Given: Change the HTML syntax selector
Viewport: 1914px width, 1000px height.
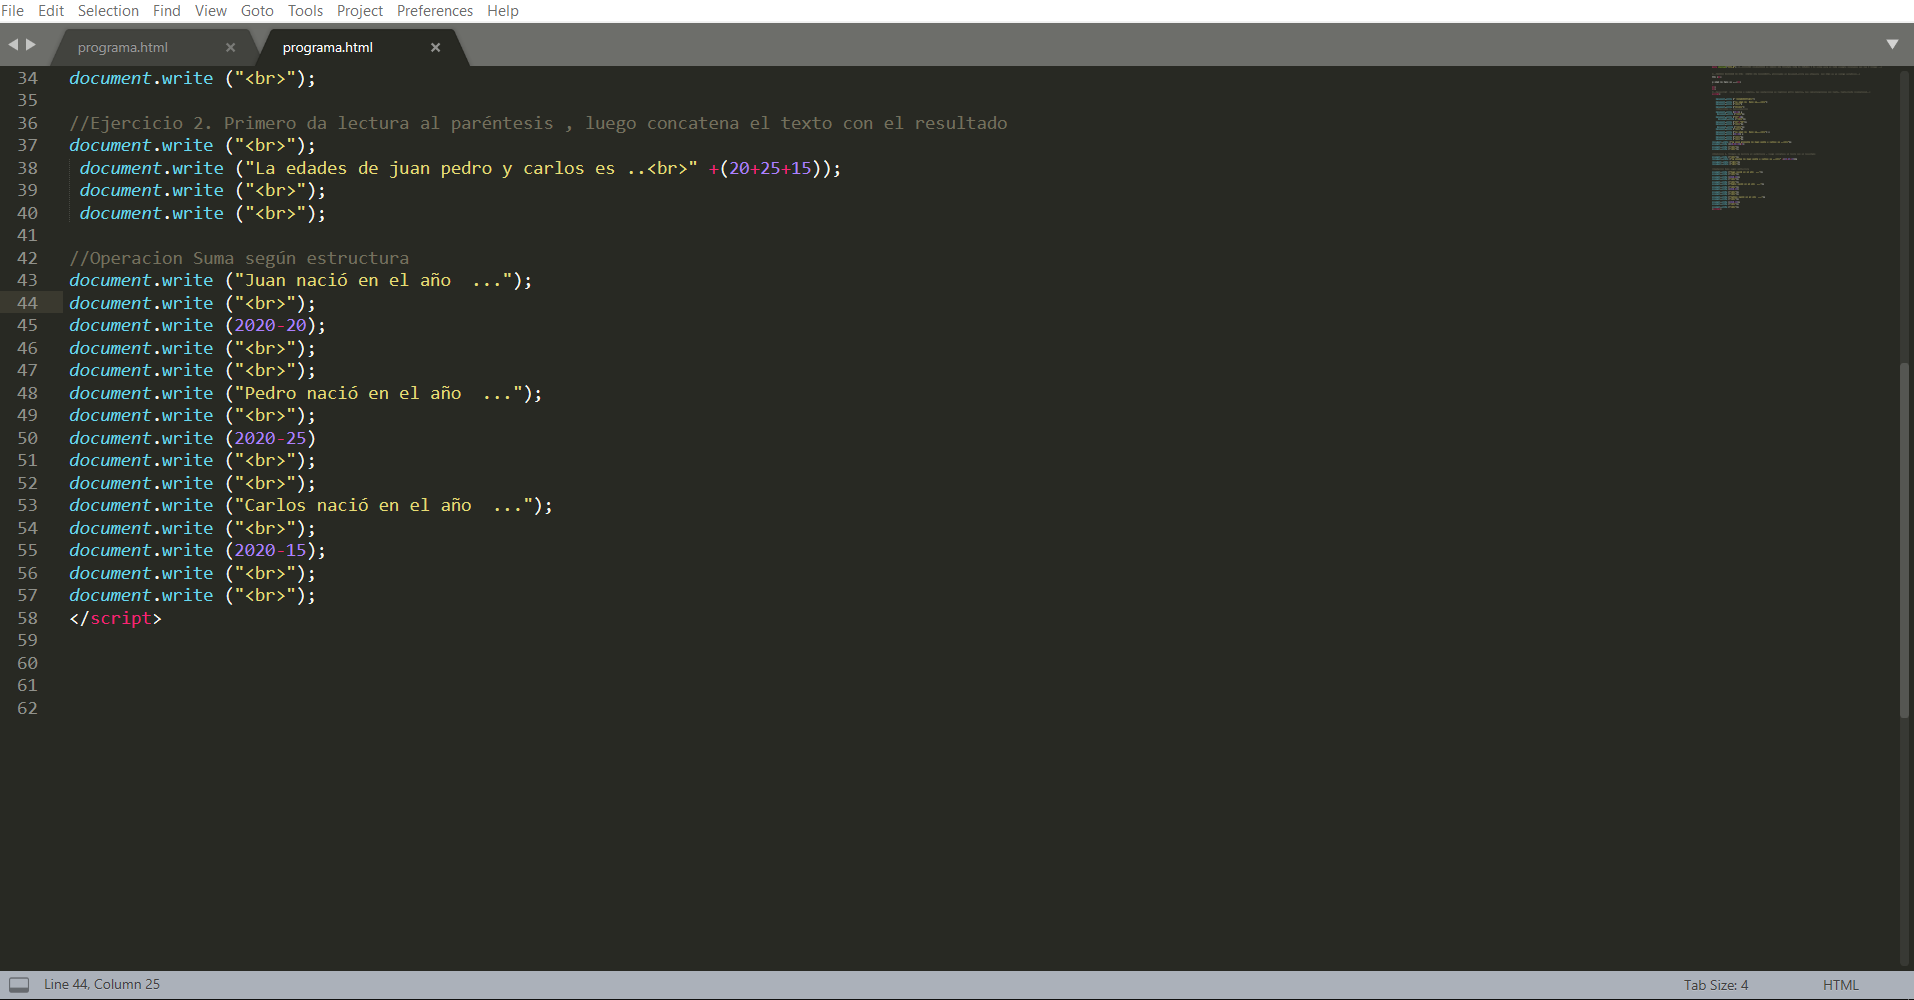Looking at the screenshot, I should coord(1841,985).
